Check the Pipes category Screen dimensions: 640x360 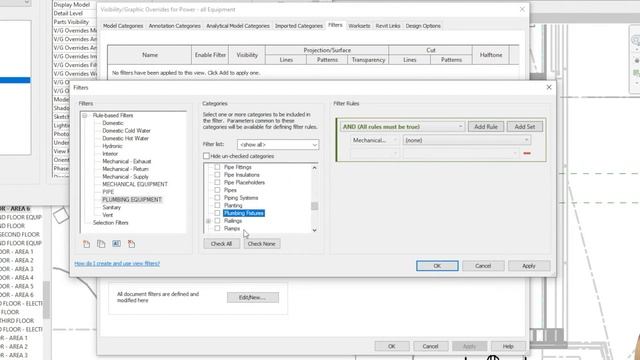tap(217, 190)
